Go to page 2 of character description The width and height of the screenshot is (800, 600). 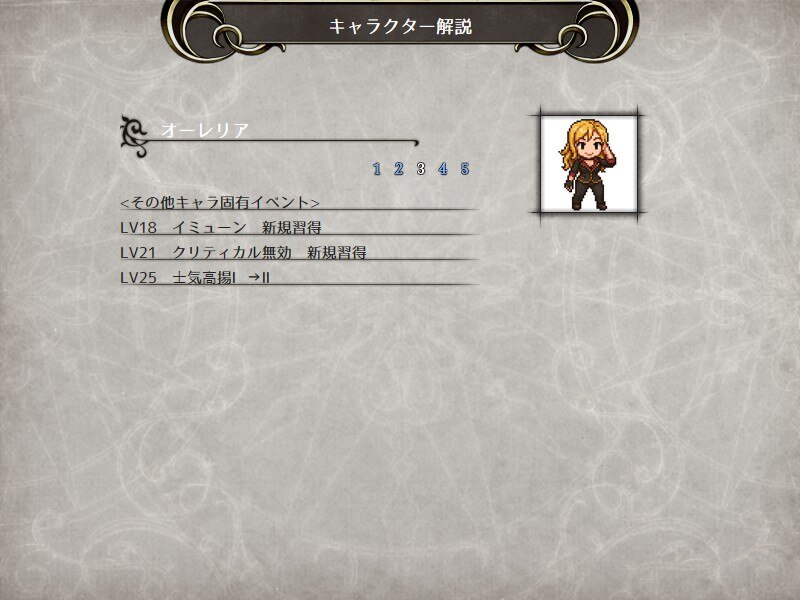398,169
